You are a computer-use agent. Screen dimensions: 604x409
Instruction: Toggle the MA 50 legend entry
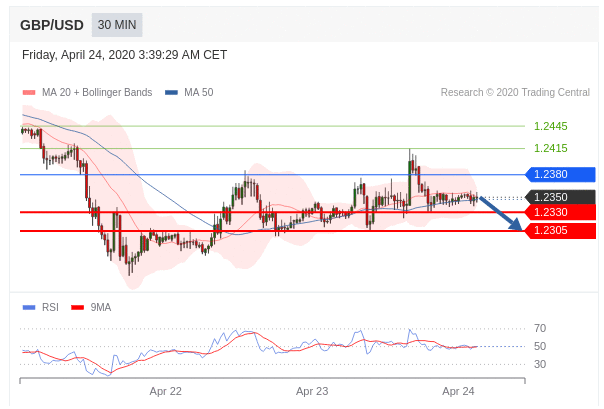click(189, 92)
